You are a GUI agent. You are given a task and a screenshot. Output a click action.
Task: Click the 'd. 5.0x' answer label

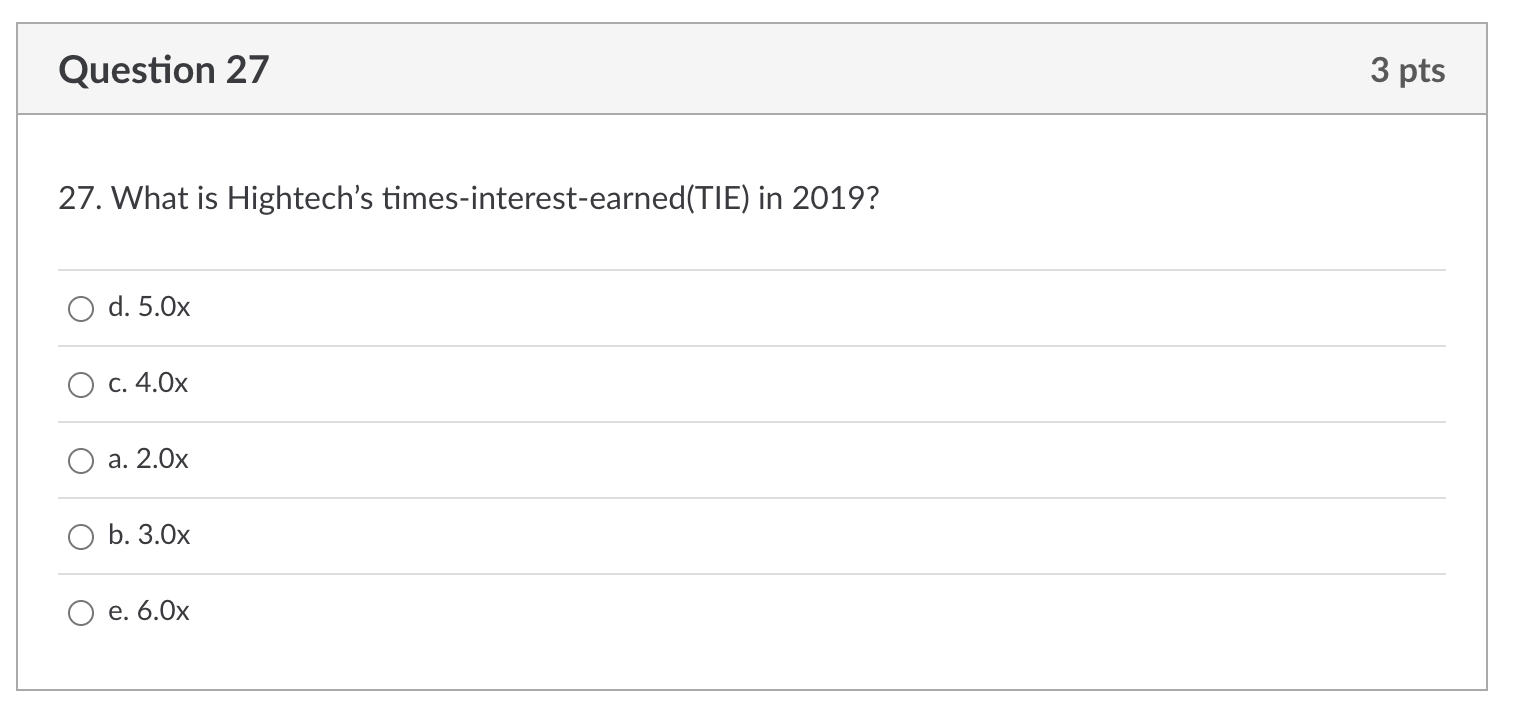[148, 307]
